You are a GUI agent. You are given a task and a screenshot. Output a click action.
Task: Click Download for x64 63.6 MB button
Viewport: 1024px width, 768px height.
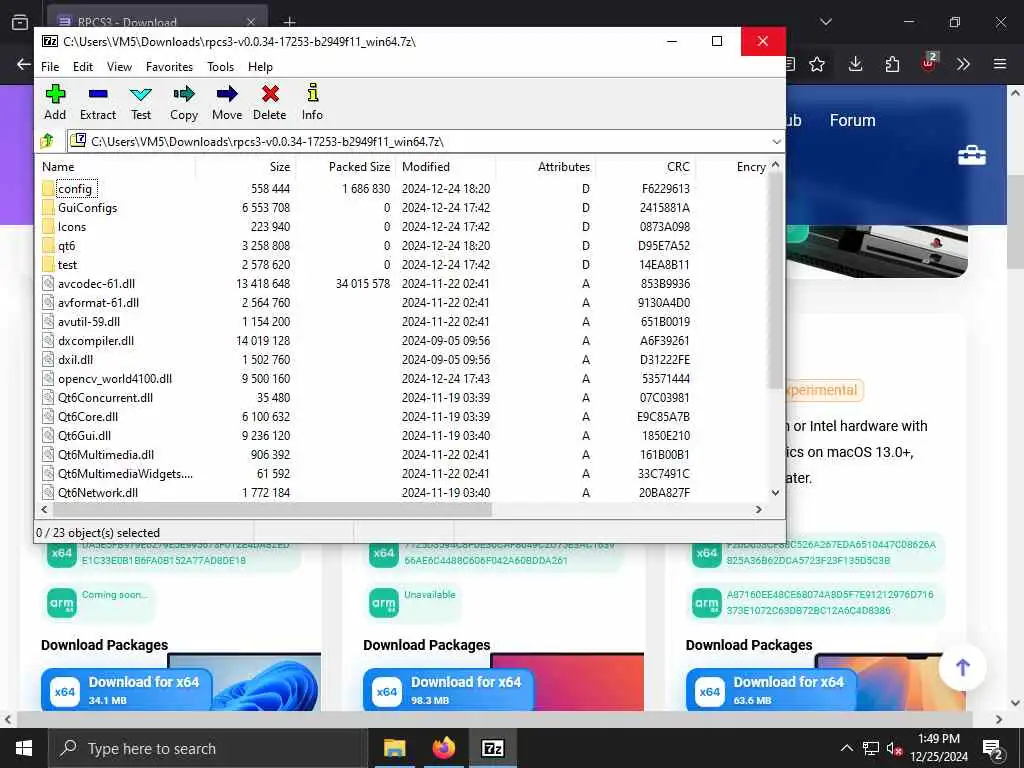(771, 690)
